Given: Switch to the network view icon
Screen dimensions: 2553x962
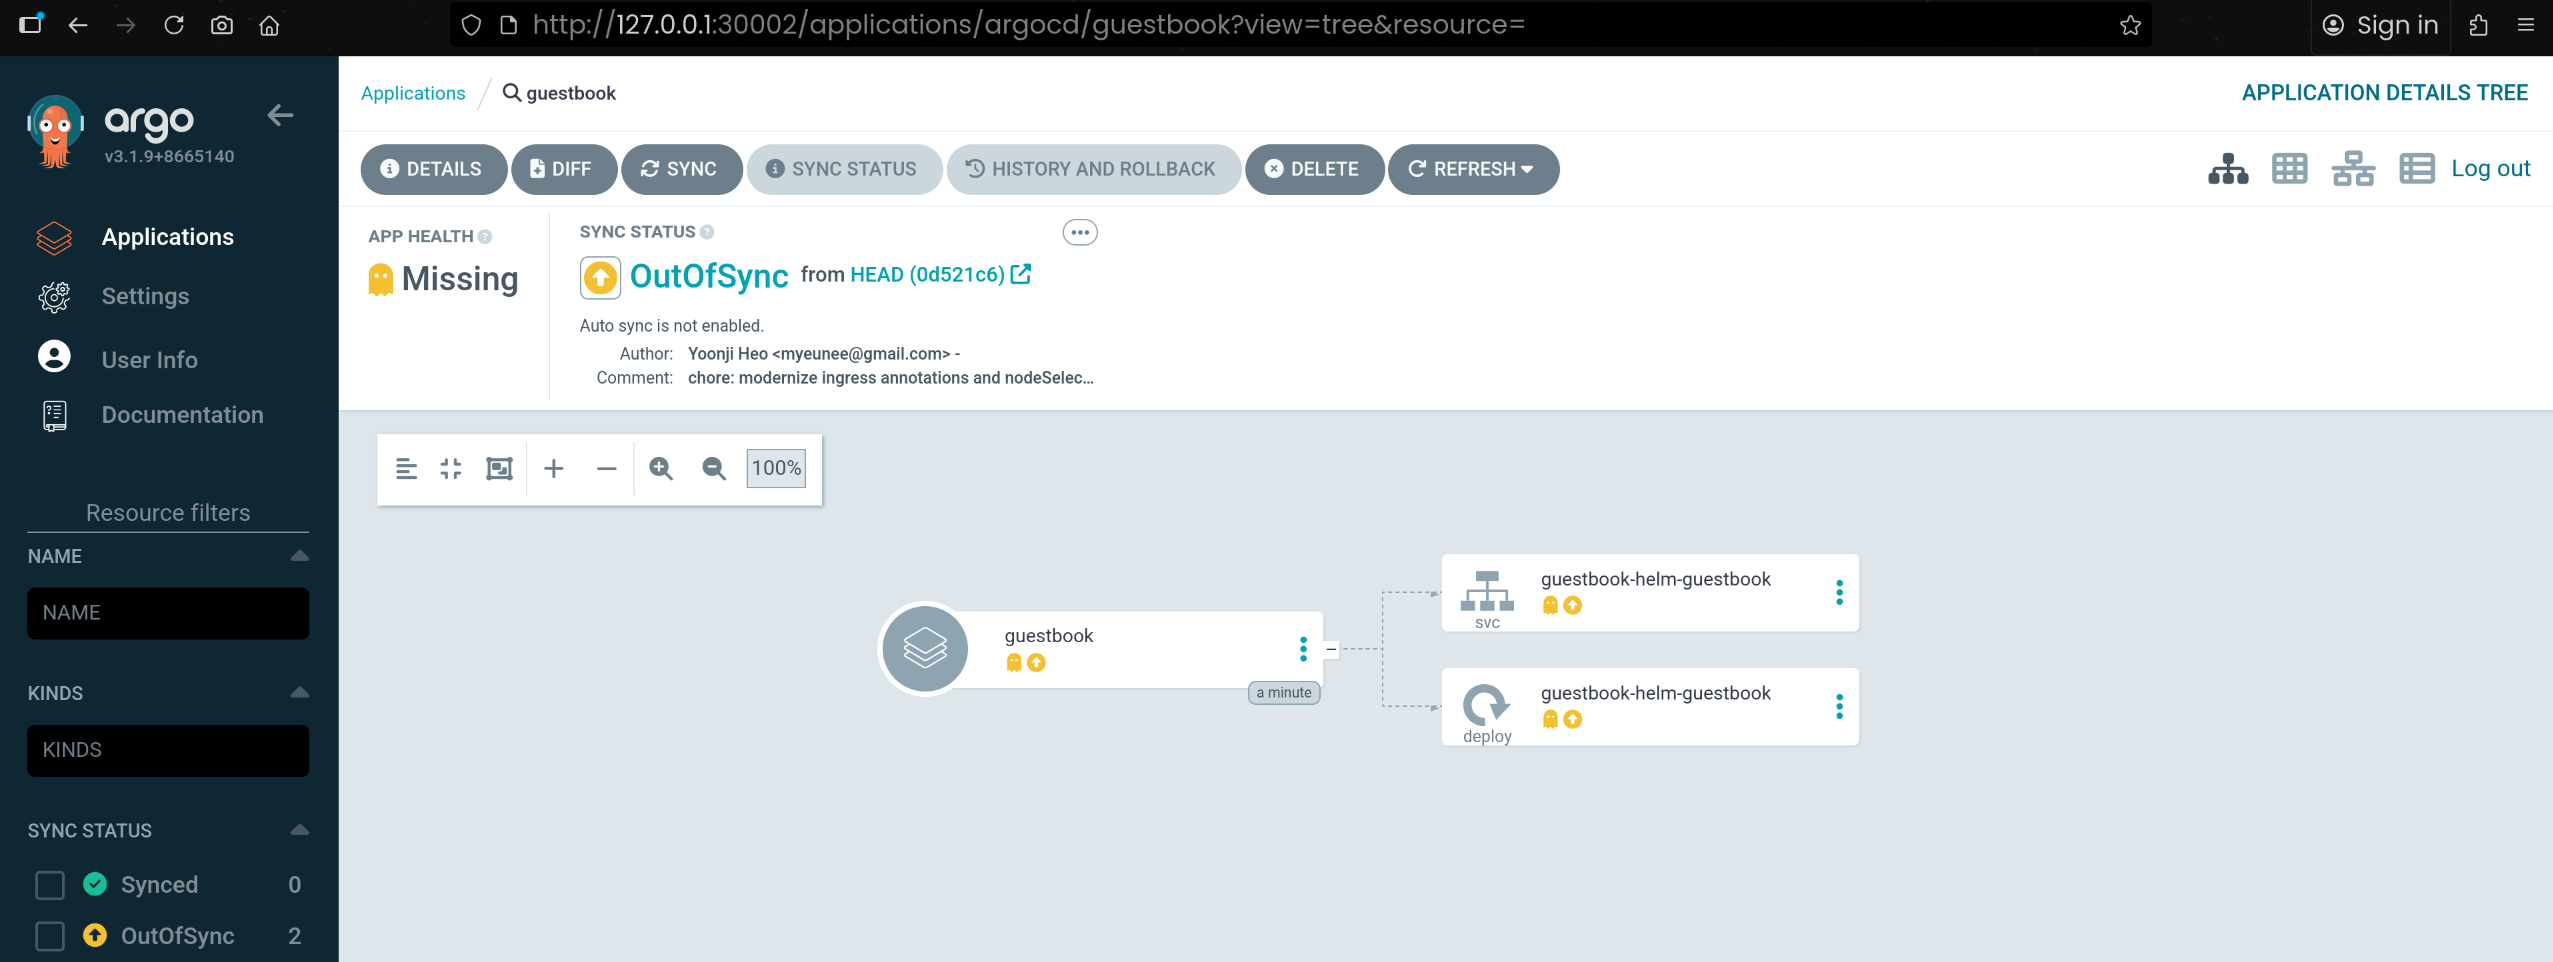Looking at the screenshot, I should (x=2353, y=169).
